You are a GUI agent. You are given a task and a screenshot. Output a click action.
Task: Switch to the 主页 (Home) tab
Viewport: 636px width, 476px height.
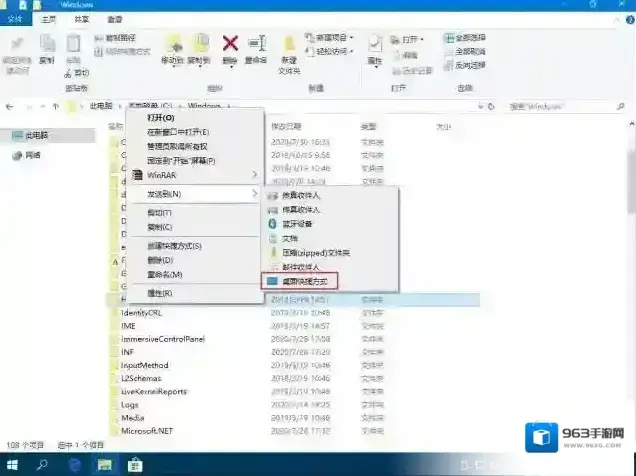point(48,19)
